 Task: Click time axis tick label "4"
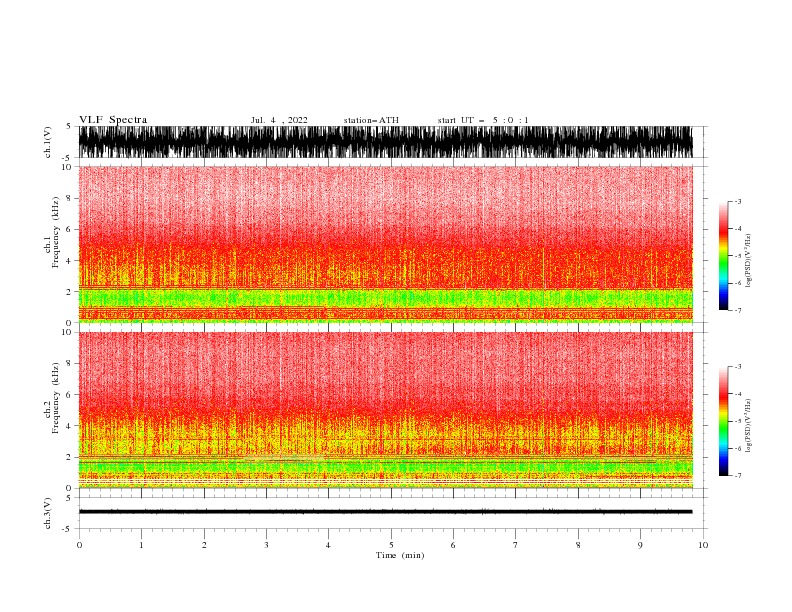(328, 545)
